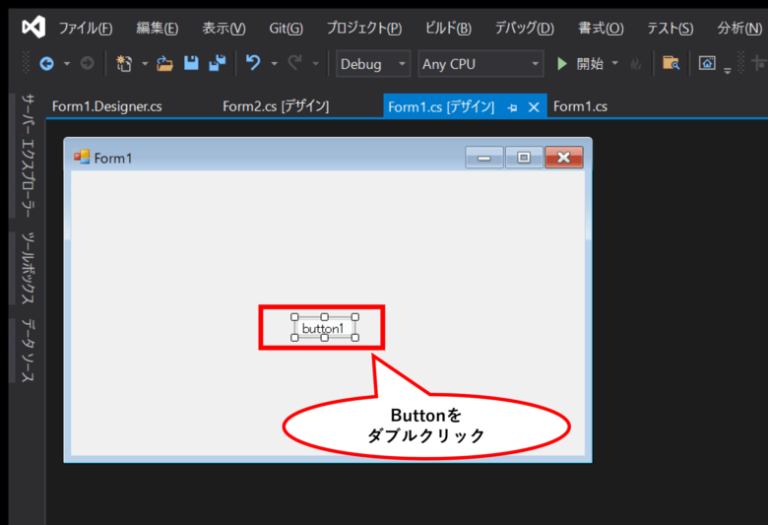Open the サーバー エクスプローラー side panel
Viewport: 768px width, 525px height.
coord(27,155)
